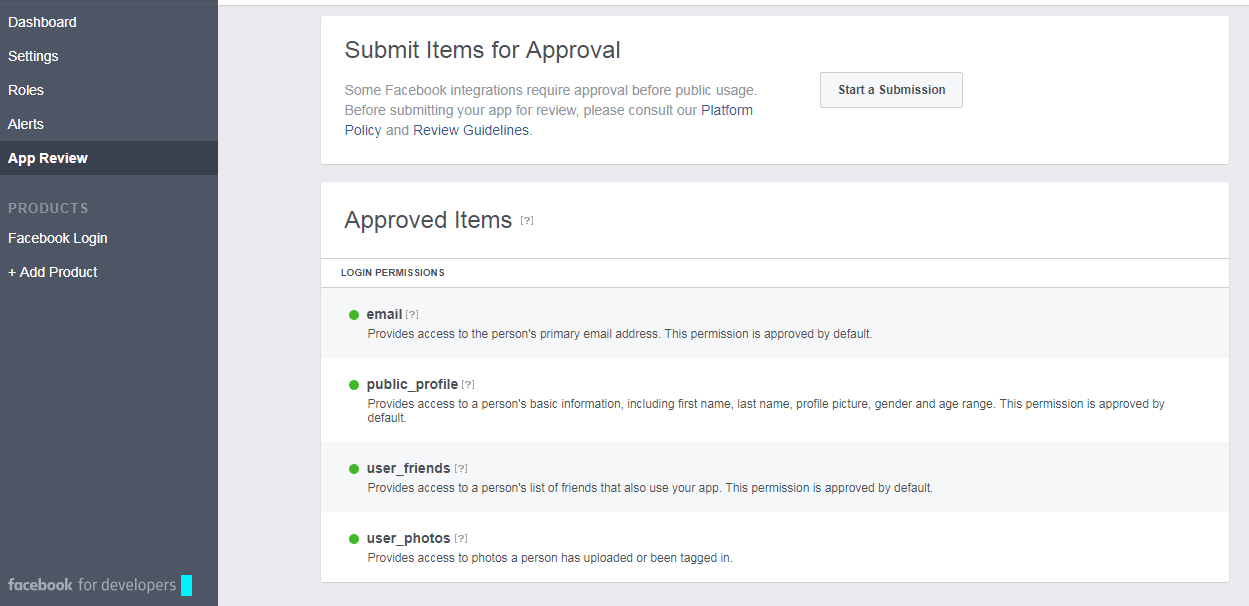
Task: Select App Review menu item
Action: [48, 158]
